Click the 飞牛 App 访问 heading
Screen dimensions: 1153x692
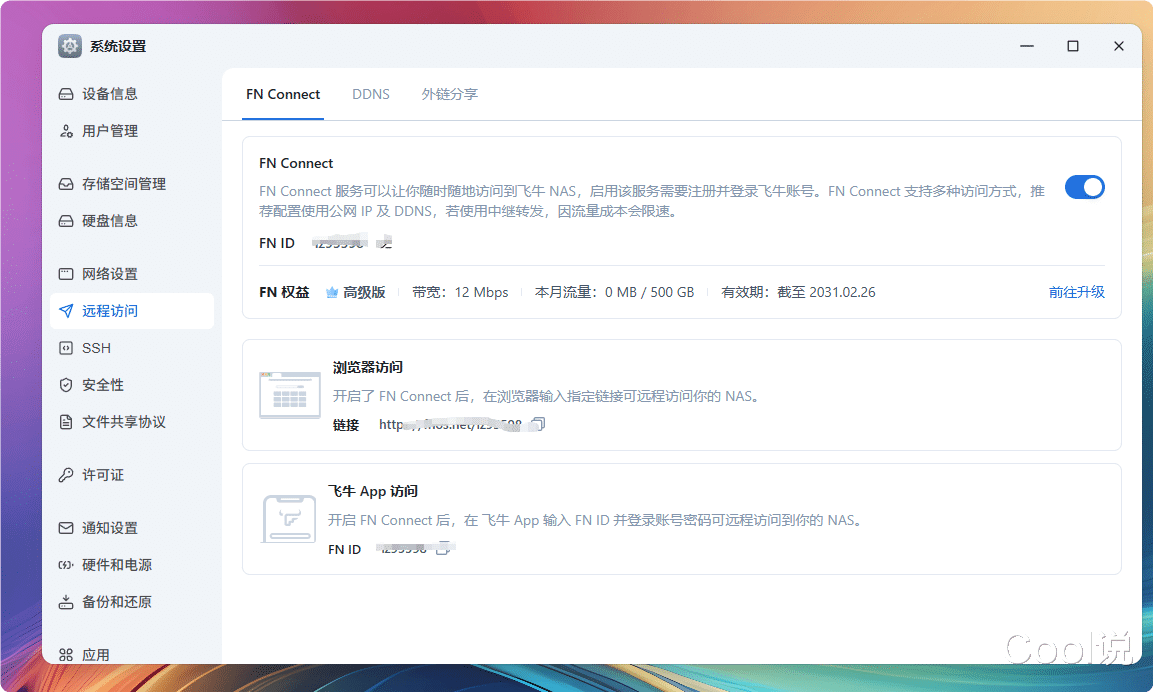[x=373, y=491]
